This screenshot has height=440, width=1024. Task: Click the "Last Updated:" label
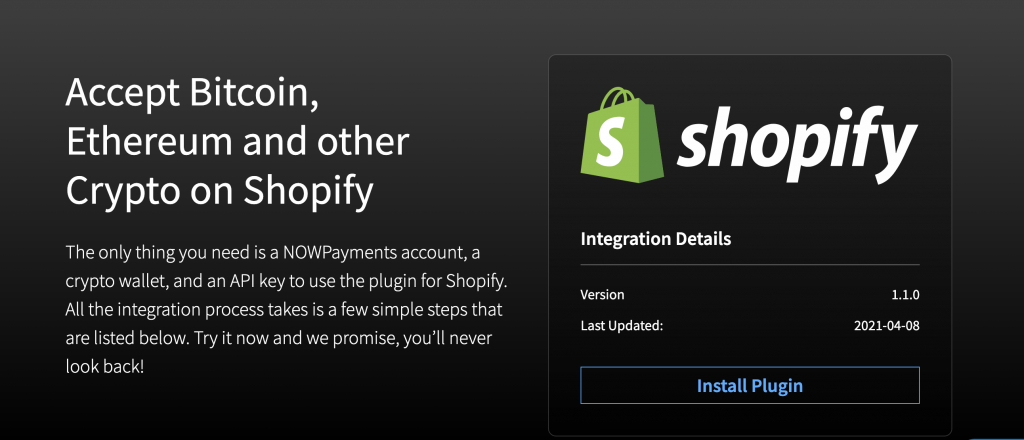tap(622, 326)
